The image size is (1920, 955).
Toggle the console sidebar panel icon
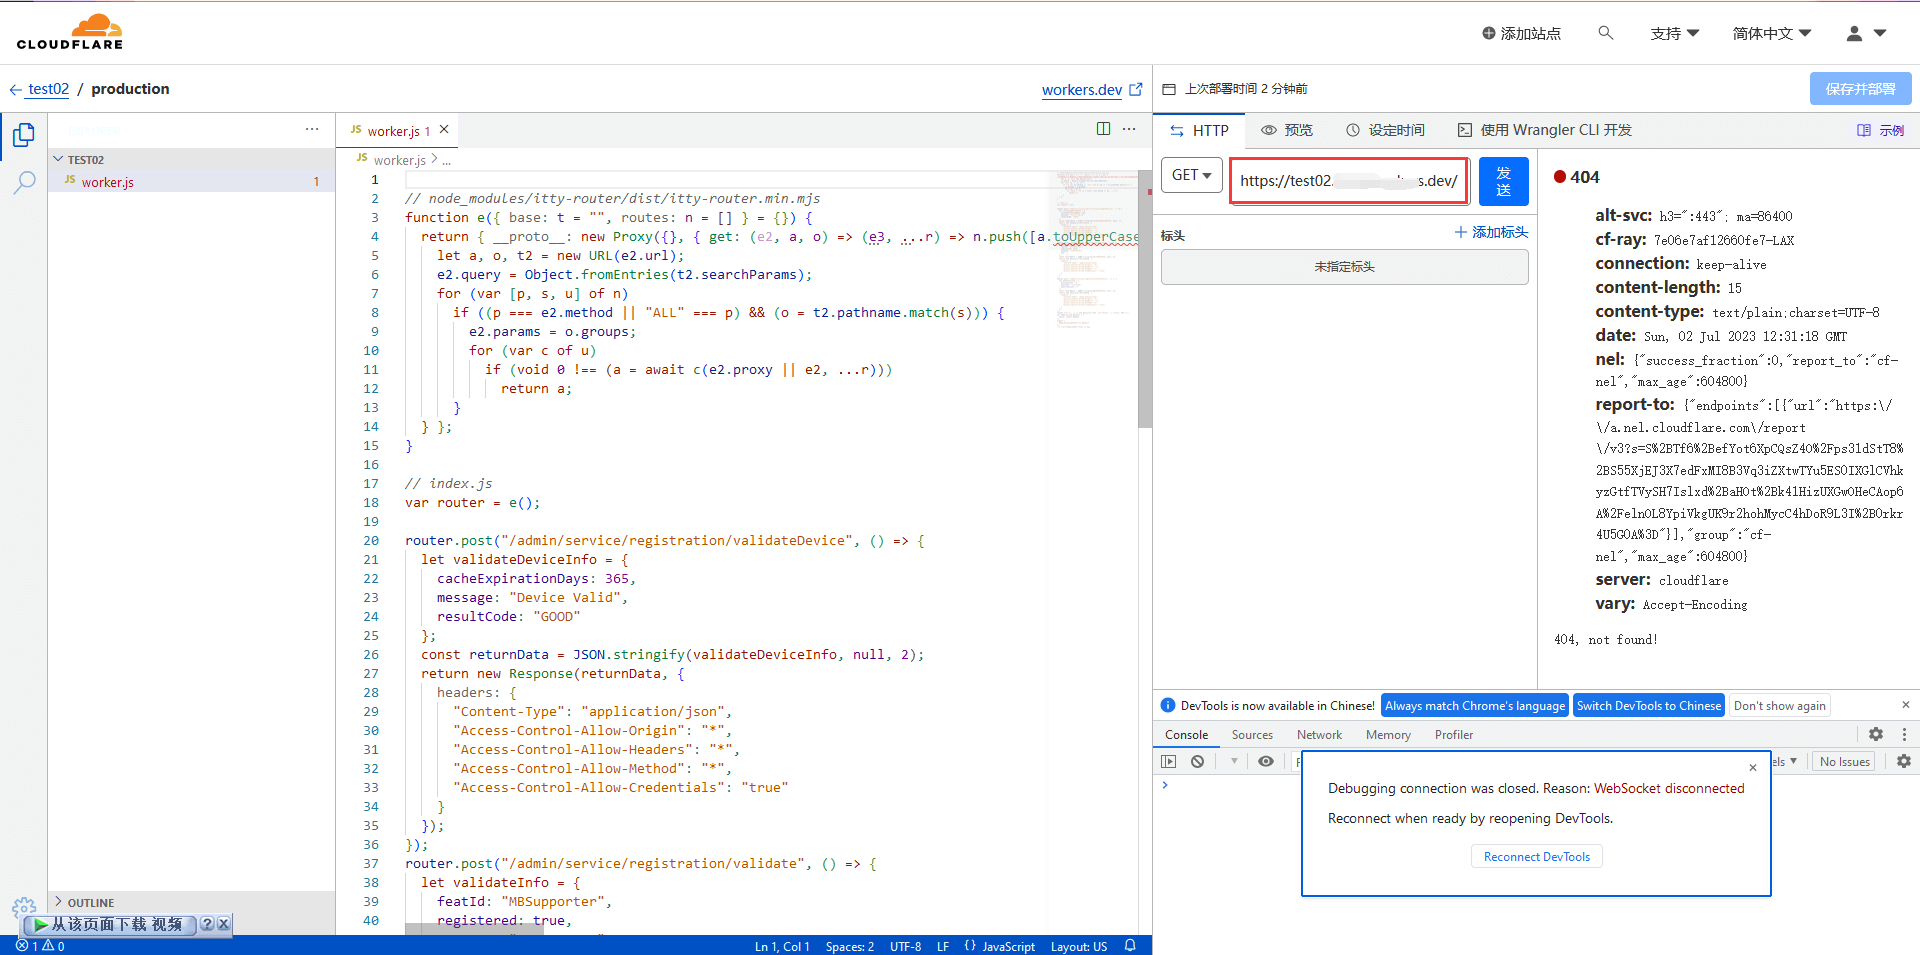pos(1168,762)
